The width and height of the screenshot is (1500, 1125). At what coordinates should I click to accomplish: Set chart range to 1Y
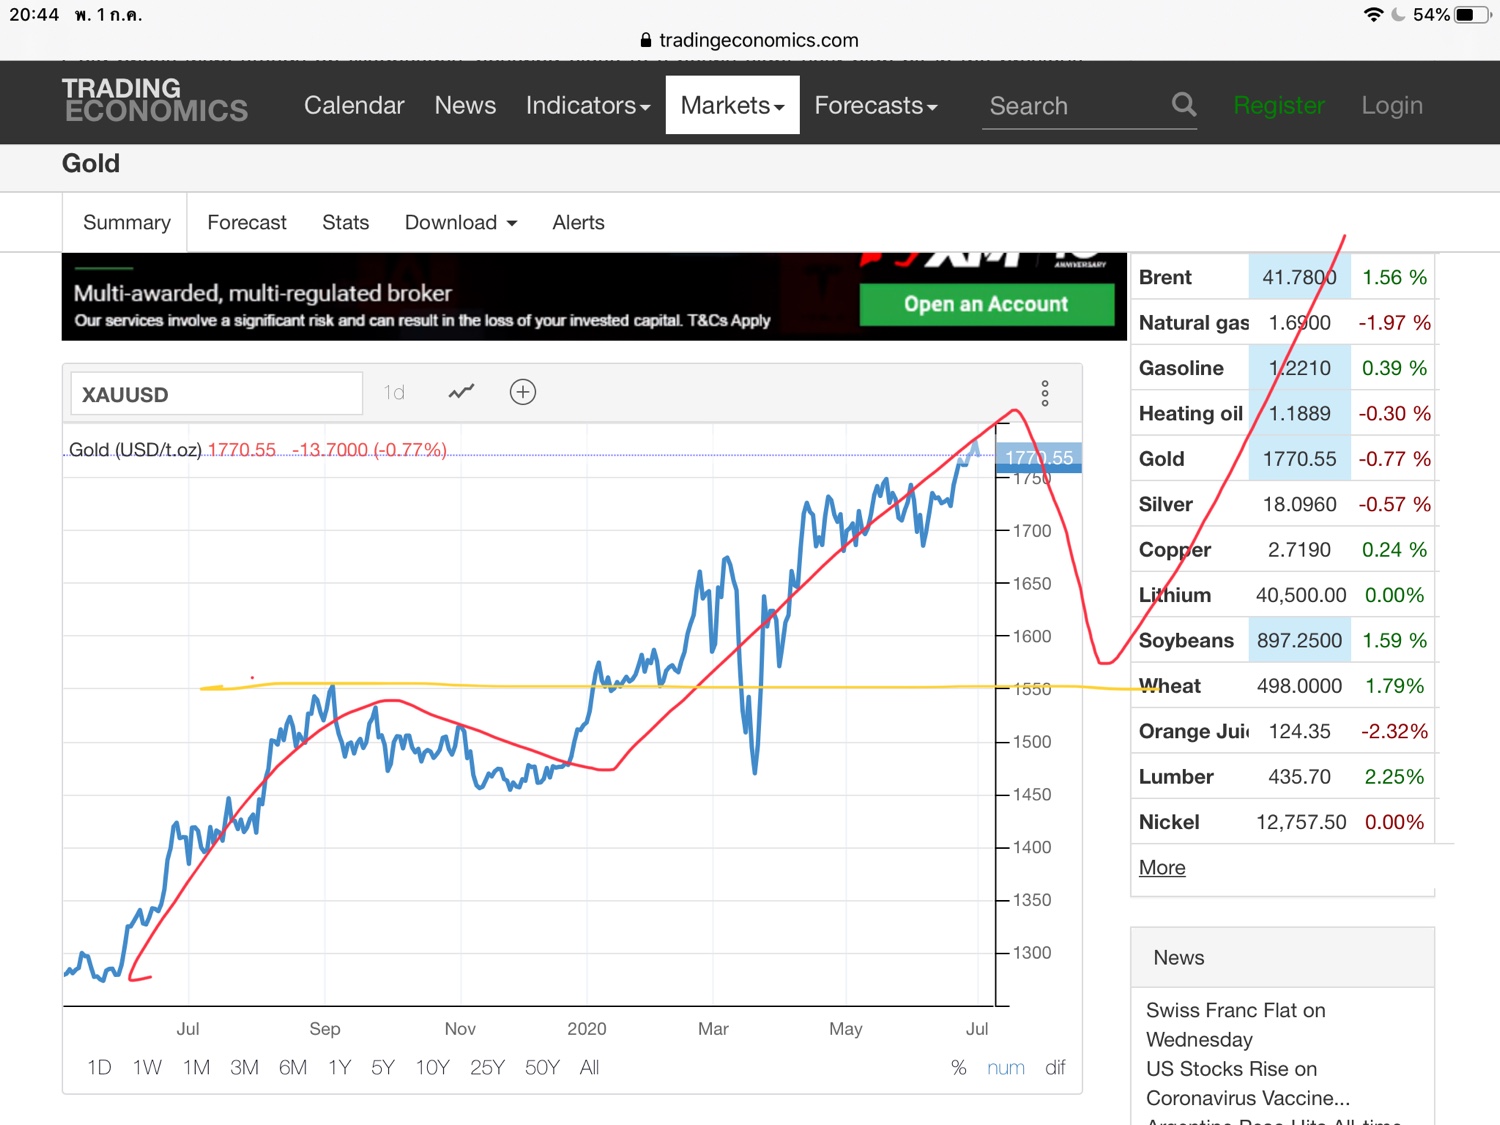340,1067
